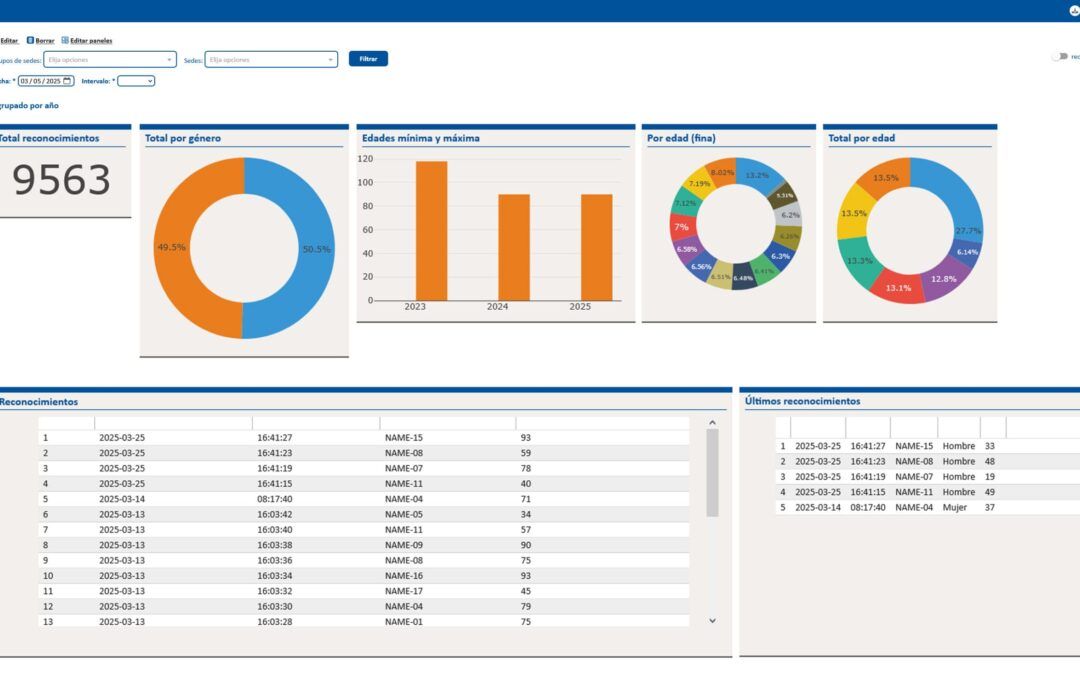This screenshot has height=675, width=1080.
Task: Click the 2023 bar in ages chart
Action: (431, 231)
